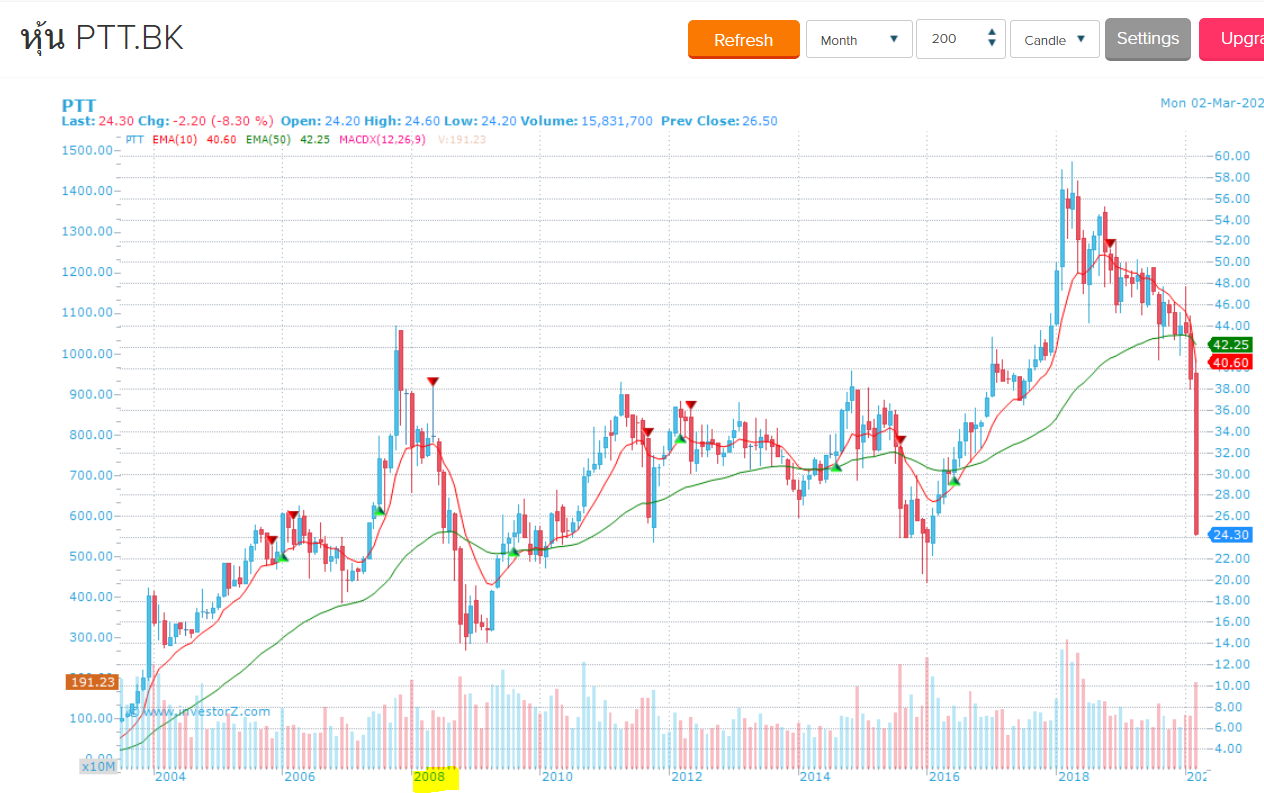Click the green buy marker in 2014
Screen dimensions: 1264x793
(836, 467)
